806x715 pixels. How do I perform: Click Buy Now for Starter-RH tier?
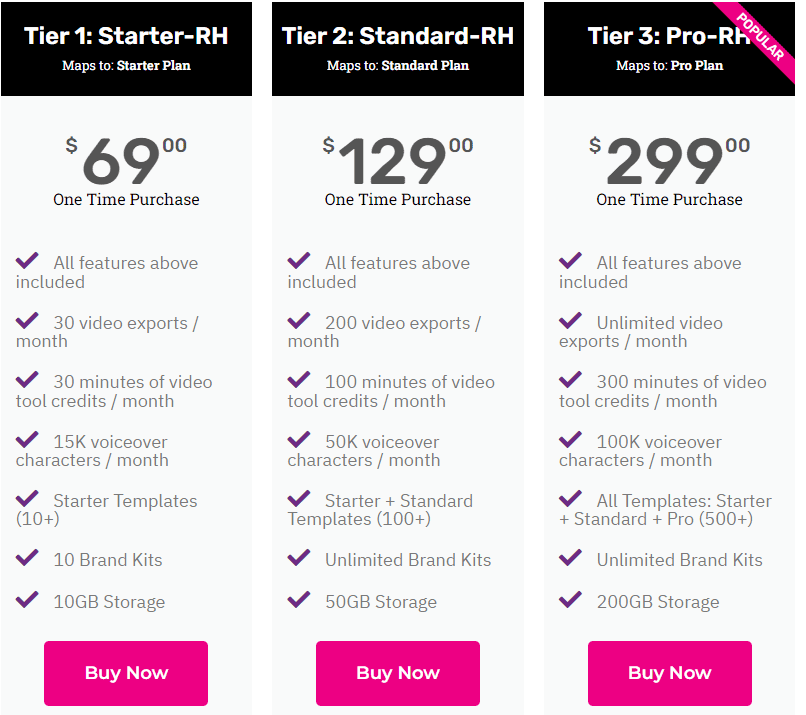pos(125,673)
